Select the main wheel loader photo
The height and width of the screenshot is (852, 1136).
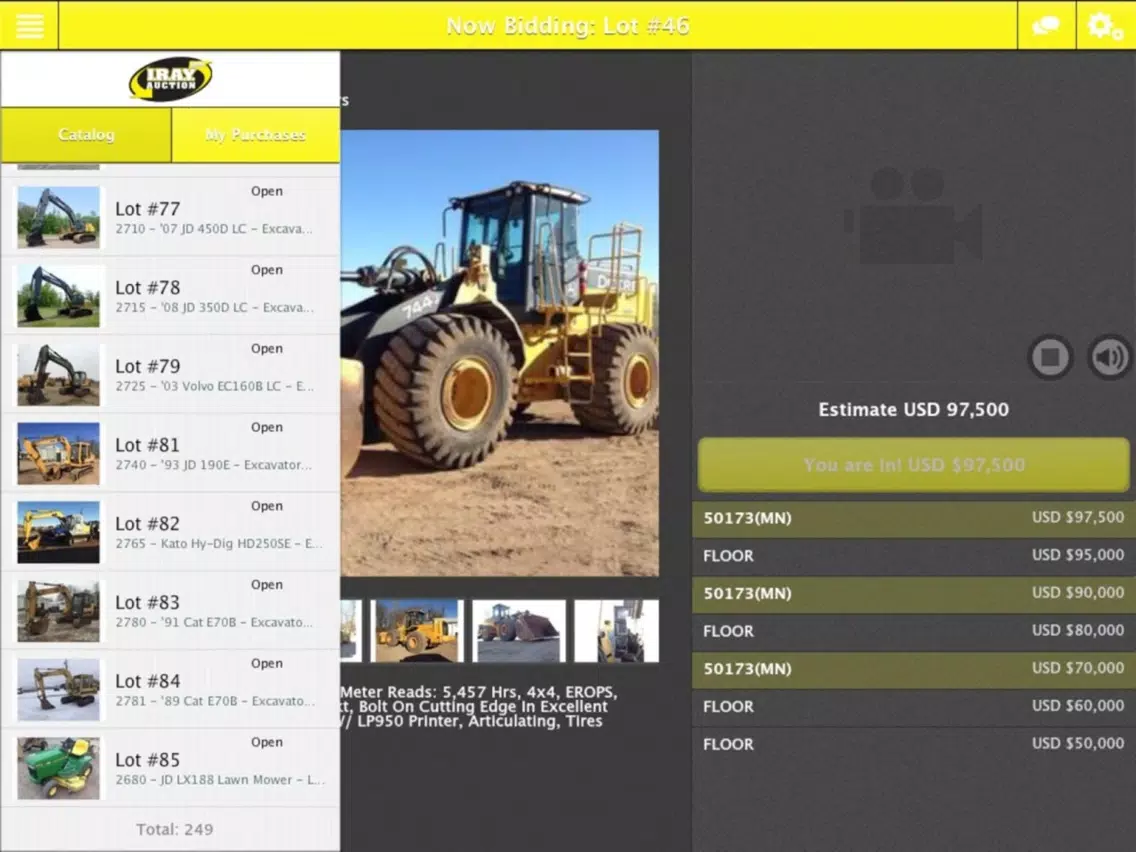coord(500,353)
